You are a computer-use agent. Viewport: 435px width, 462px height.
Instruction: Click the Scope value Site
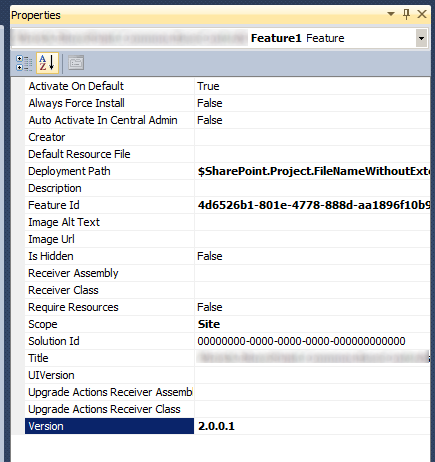209,324
